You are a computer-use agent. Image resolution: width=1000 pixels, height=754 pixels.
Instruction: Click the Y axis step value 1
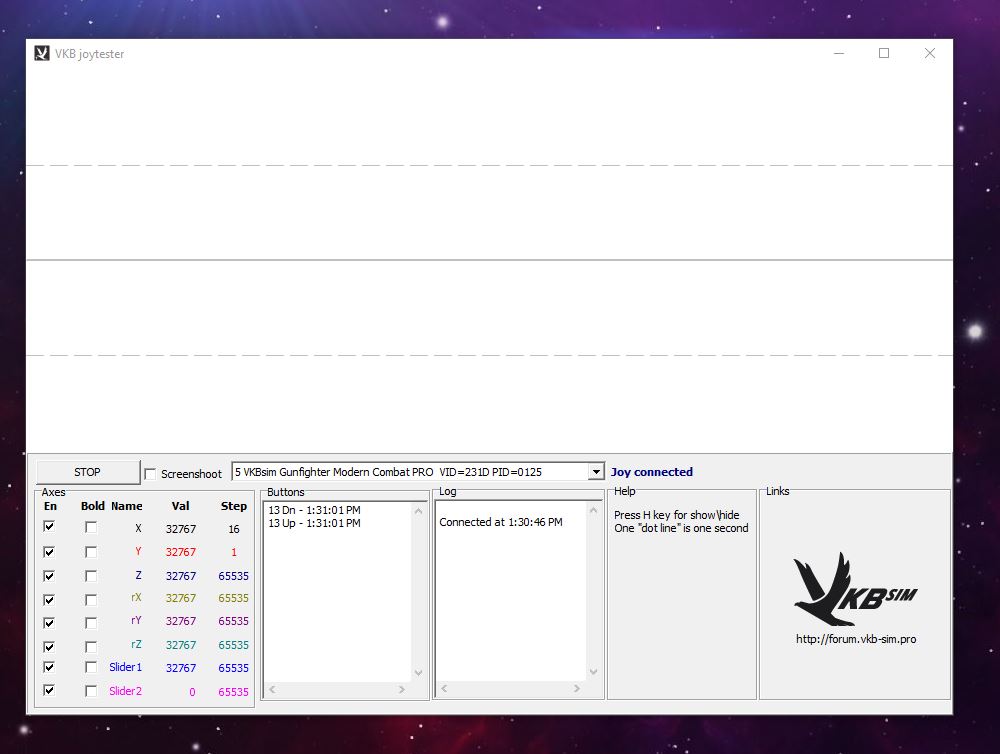click(234, 552)
